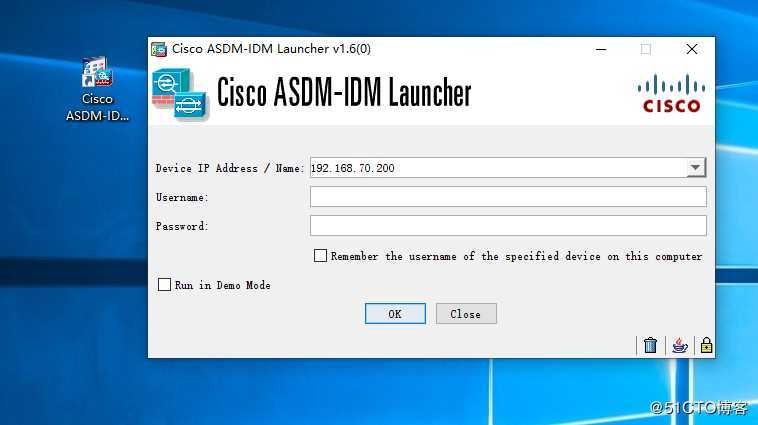Click the 'Device IP Address / Name:' label
This screenshot has height=425, width=758.
[x=230, y=168]
